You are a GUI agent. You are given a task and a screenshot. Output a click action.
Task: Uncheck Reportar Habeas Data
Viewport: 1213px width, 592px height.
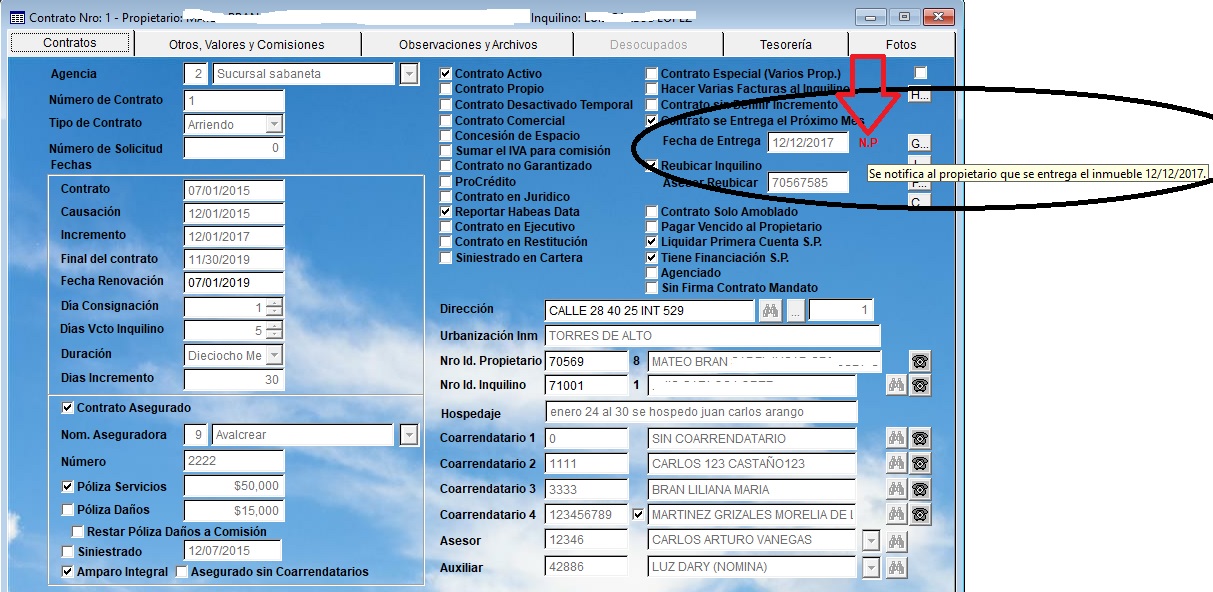click(447, 212)
